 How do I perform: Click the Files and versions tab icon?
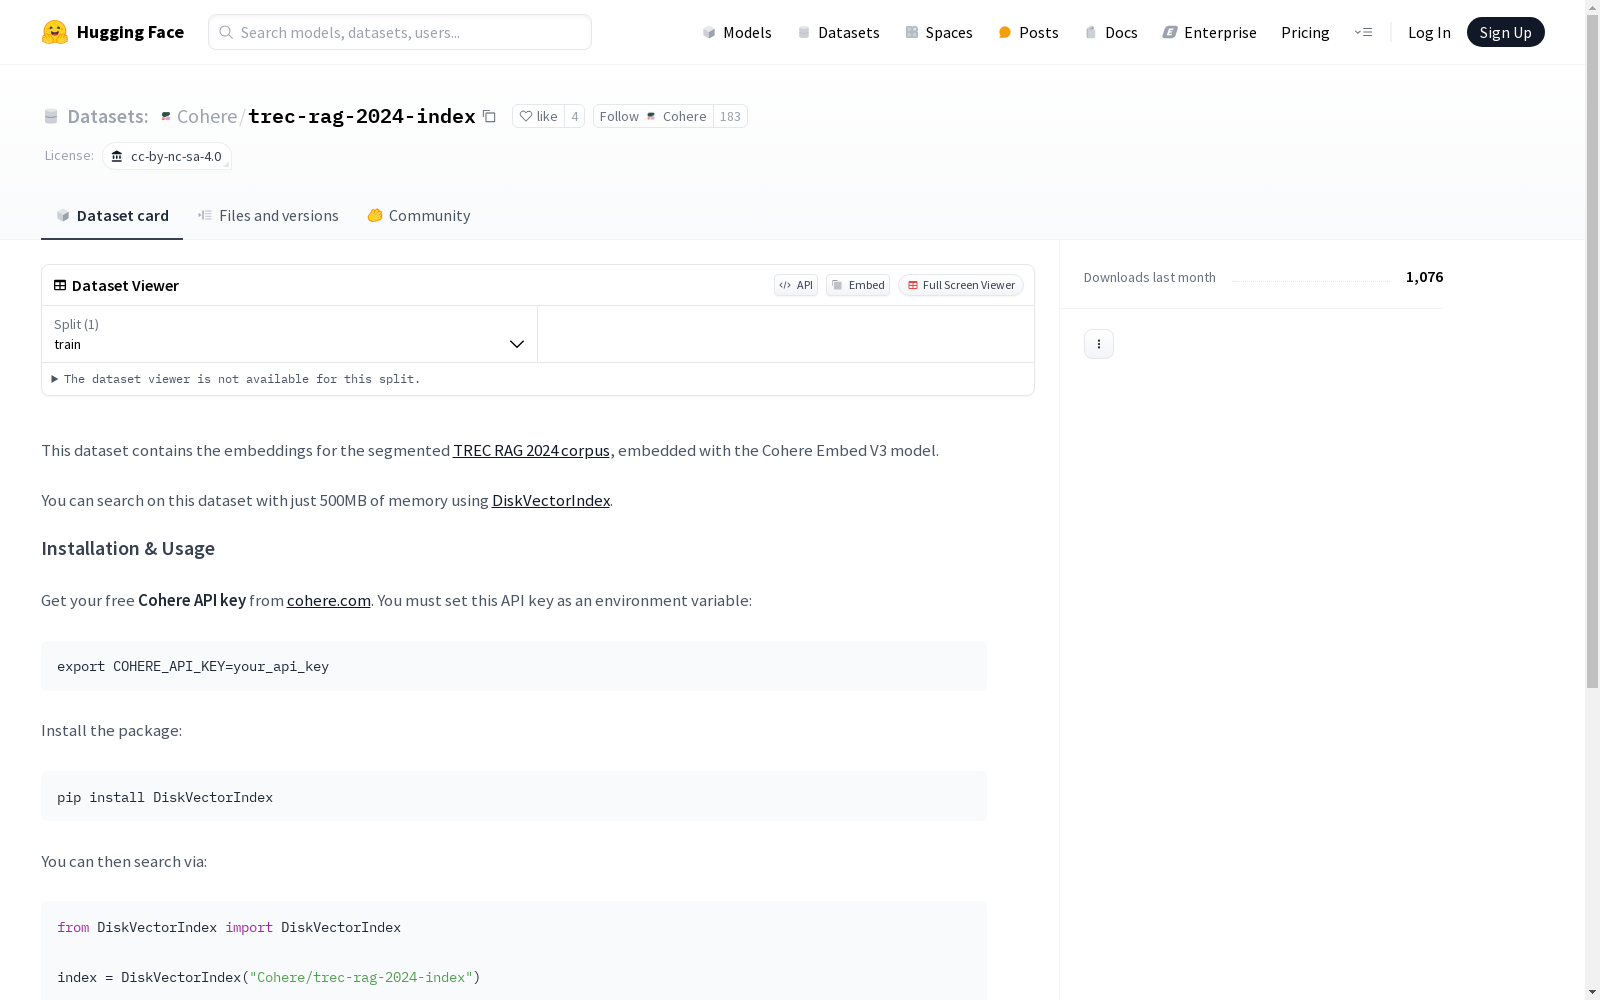coord(205,215)
